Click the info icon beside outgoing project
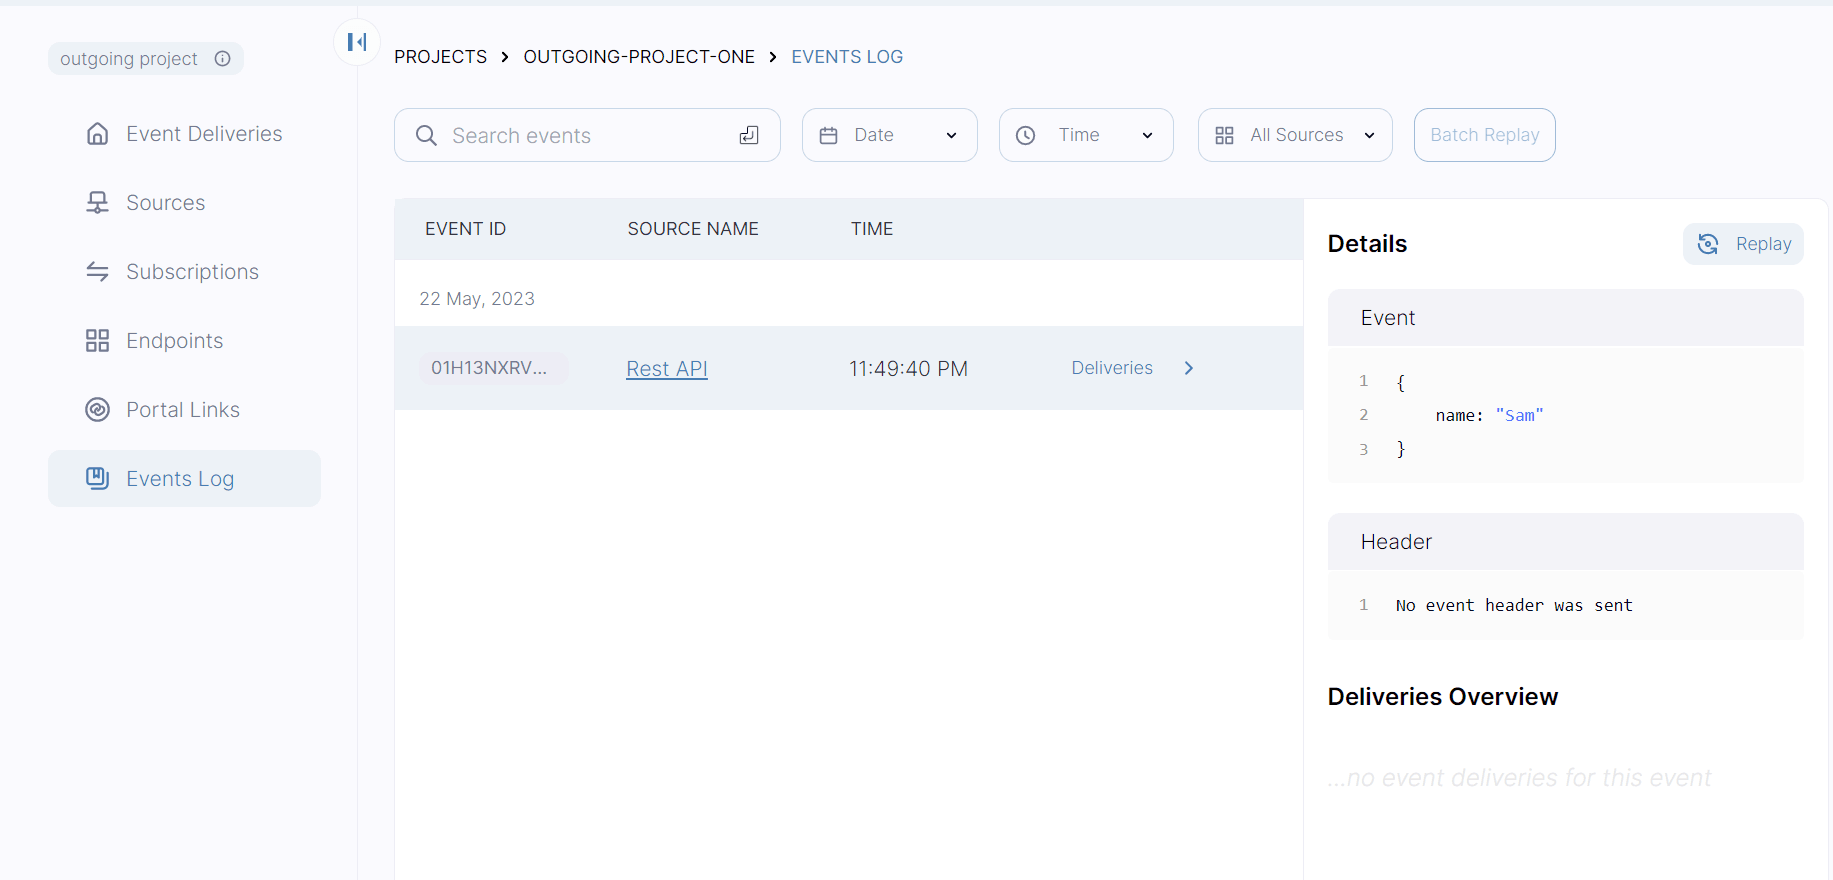 click(223, 59)
